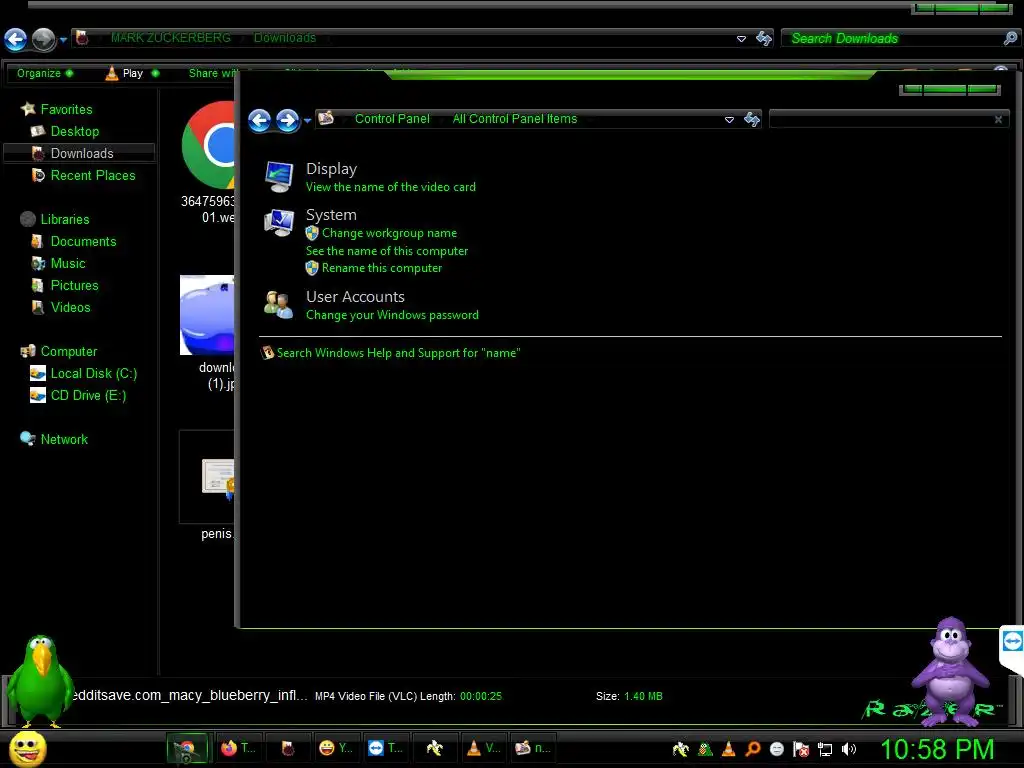Open recent pages dropdown in Control Panel
The height and width of the screenshot is (768, 1024).
[307, 121]
